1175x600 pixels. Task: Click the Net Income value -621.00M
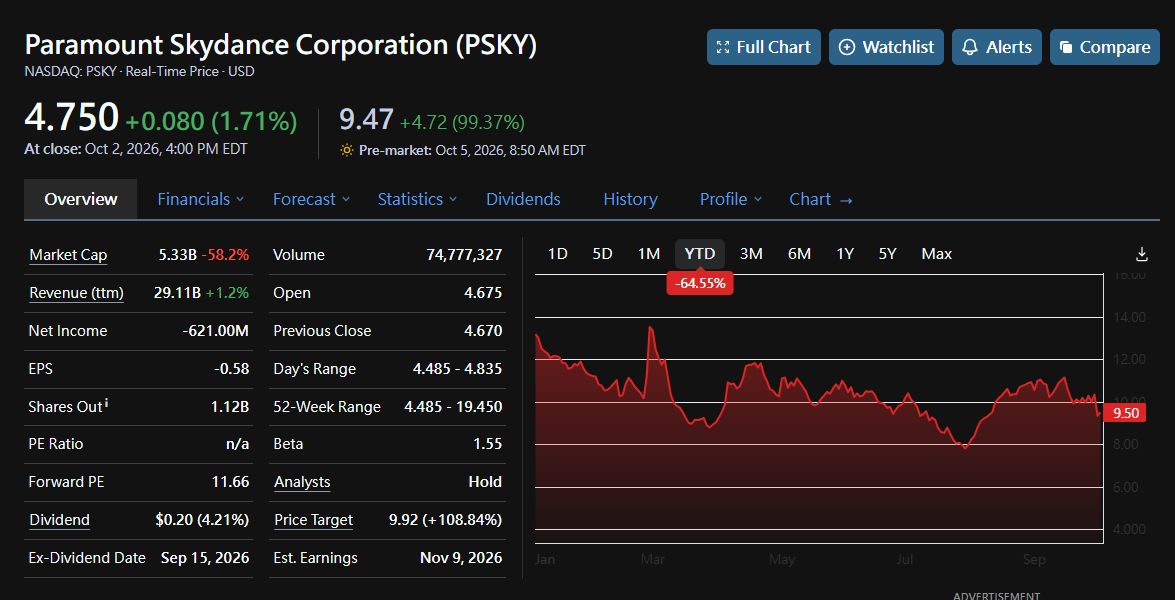[x=215, y=331]
